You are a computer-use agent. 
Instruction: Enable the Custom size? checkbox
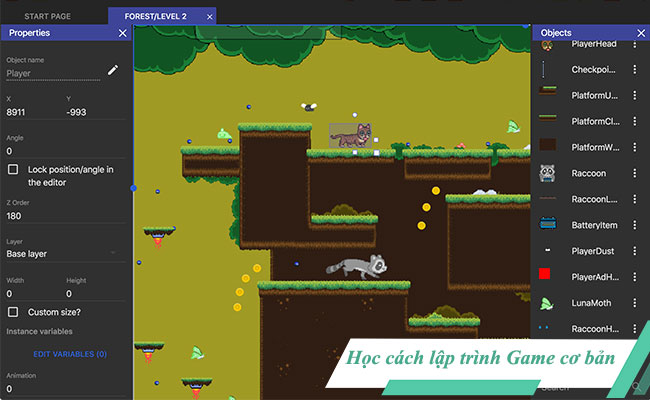pos(13,312)
